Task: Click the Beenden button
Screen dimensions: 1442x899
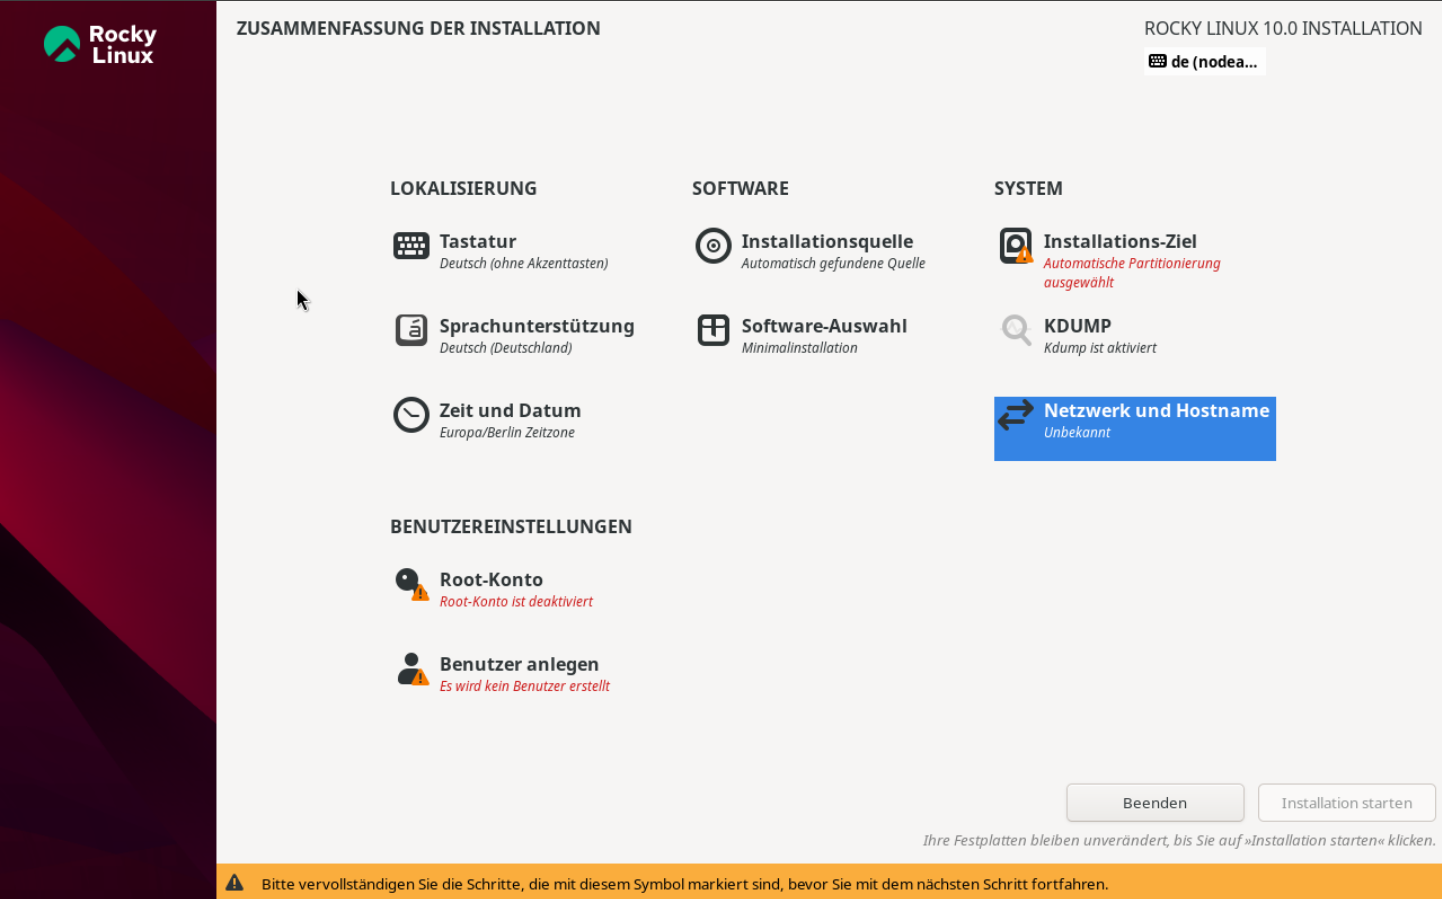Action: point(1155,803)
